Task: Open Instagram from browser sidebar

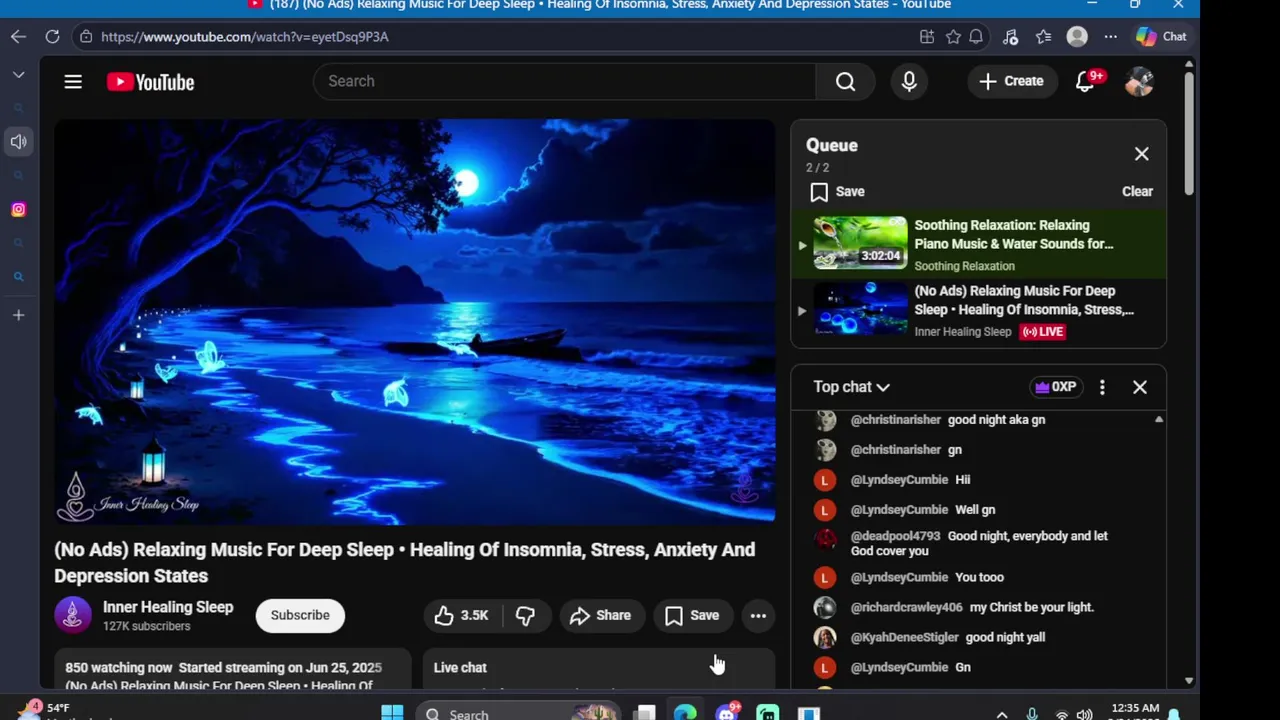Action: point(18,209)
